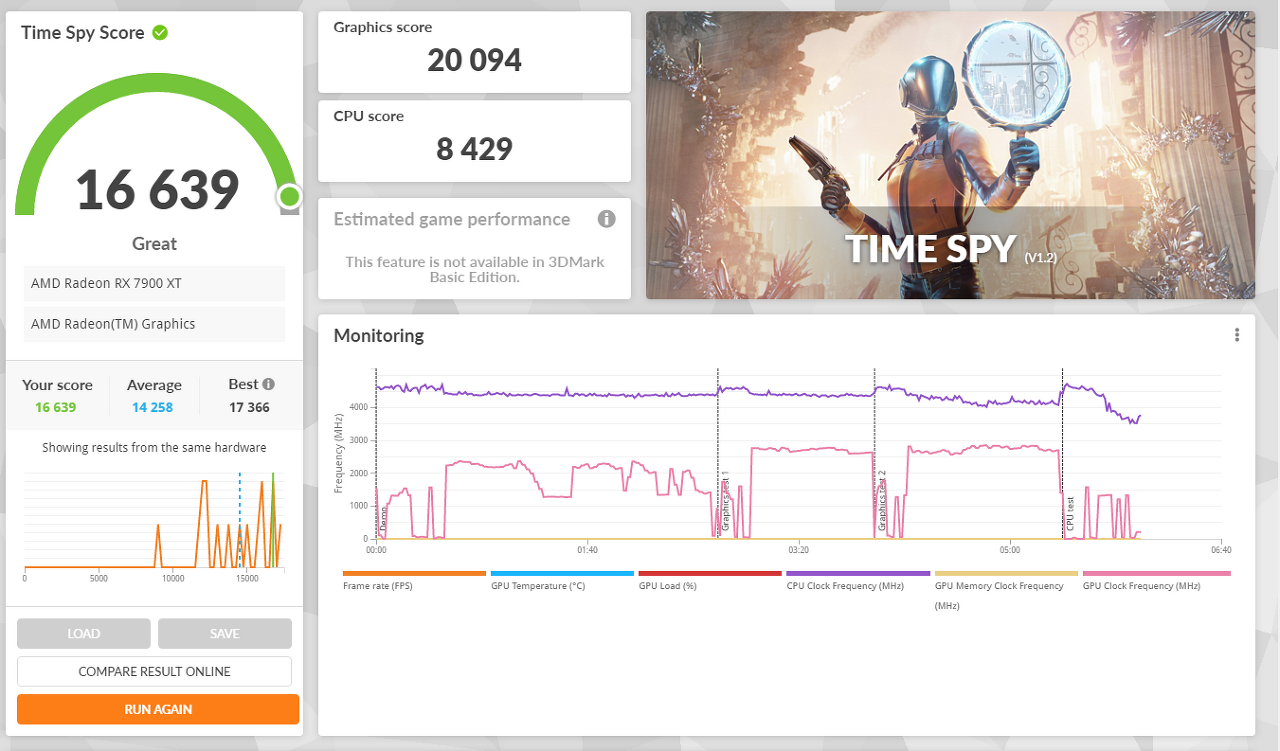Image resolution: width=1280 pixels, height=751 pixels.
Task: Toggle CPU Clock Frequency legend swatch
Action: (x=858, y=573)
